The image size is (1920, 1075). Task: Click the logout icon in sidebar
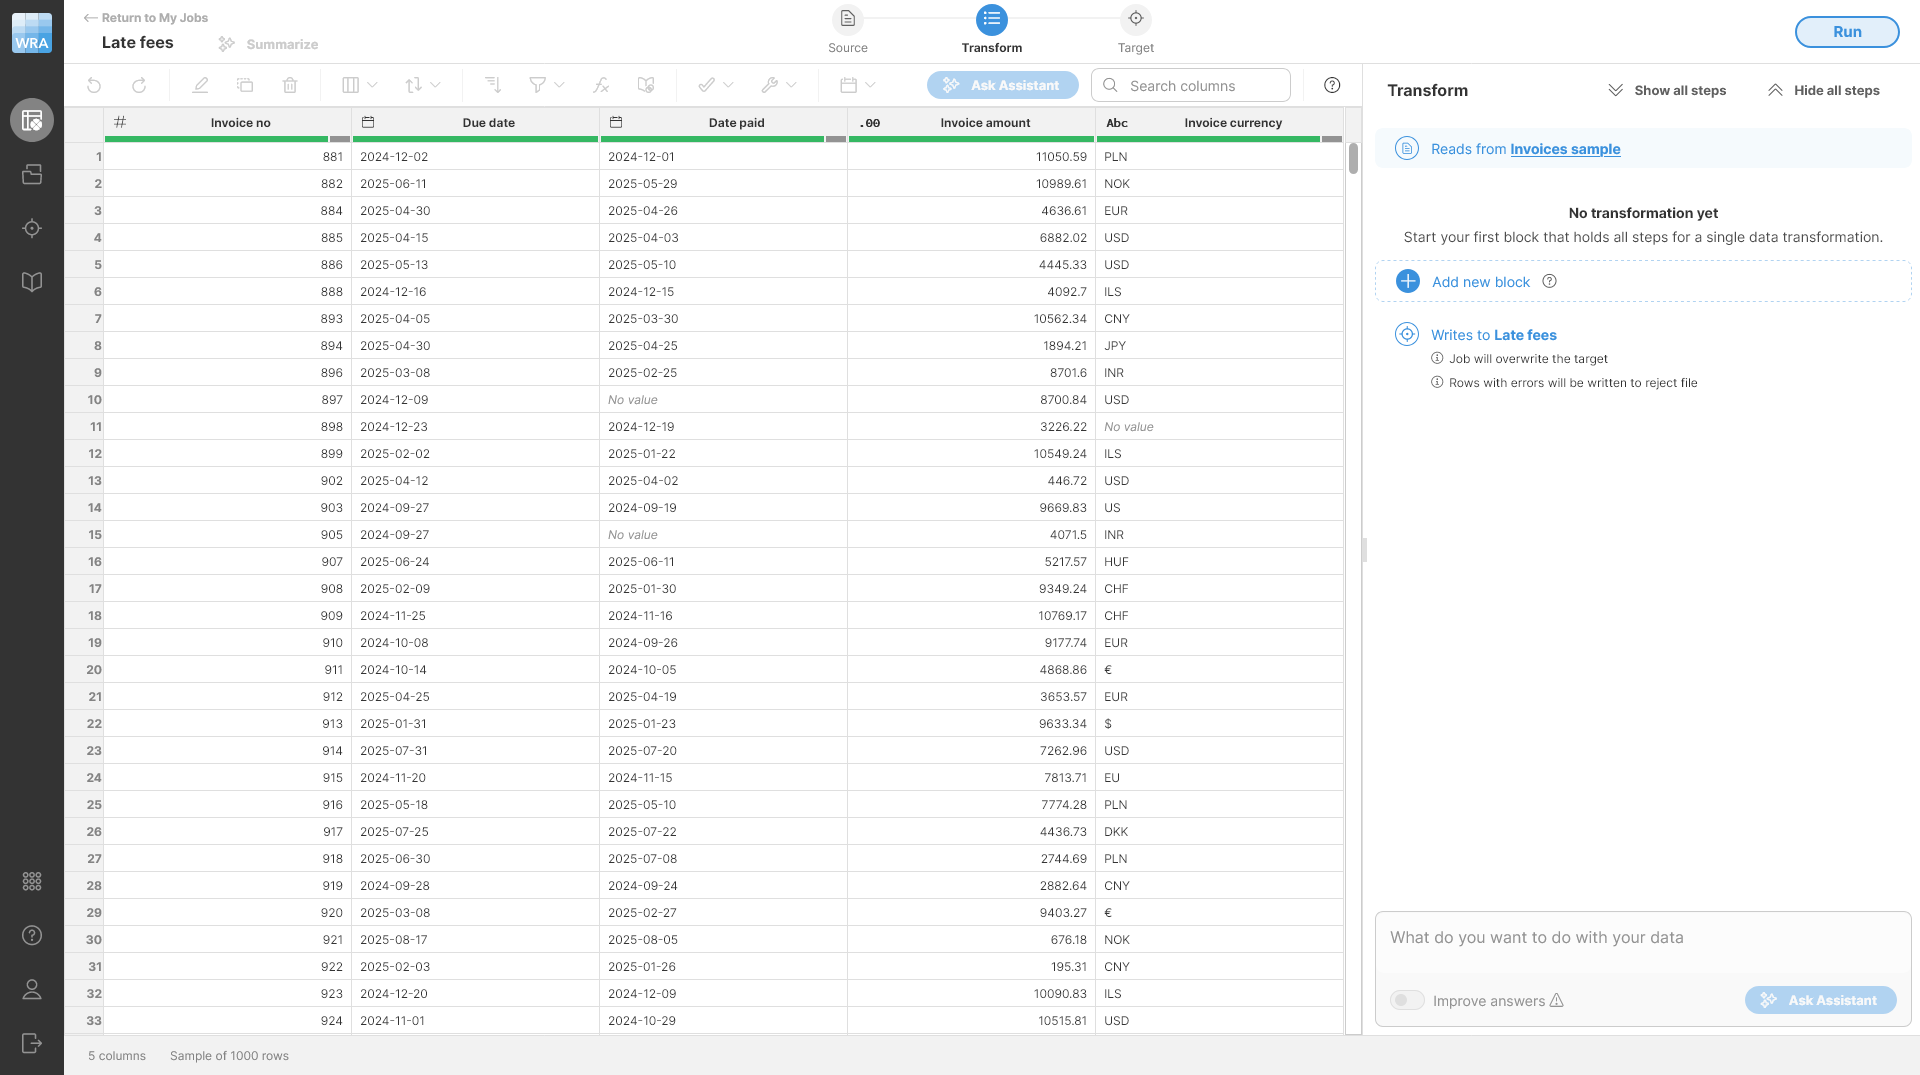pyautogui.click(x=32, y=1044)
